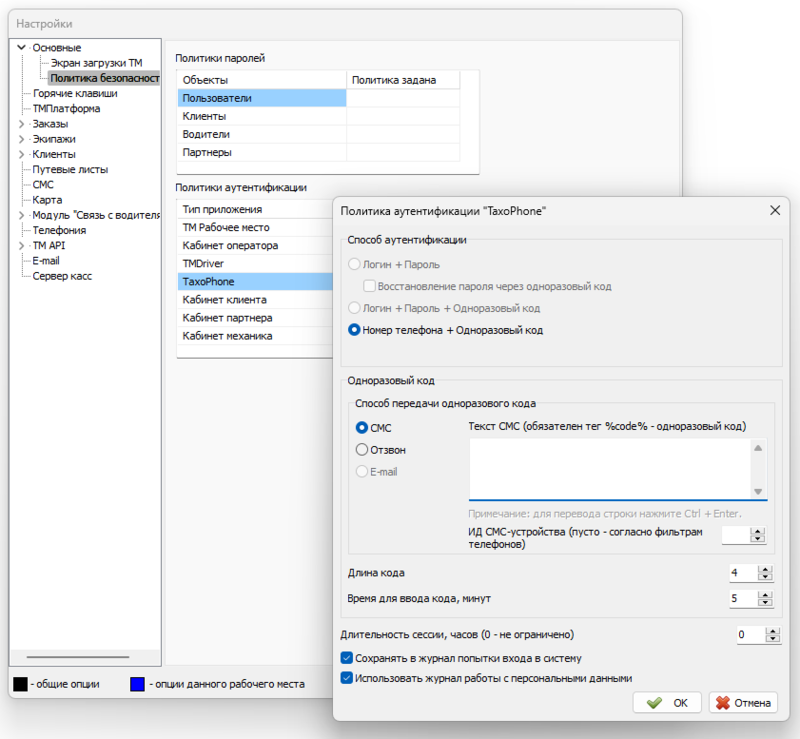The image size is (800, 739).
Task: Click the red X Отмена button
Action: click(x=742, y=703)
